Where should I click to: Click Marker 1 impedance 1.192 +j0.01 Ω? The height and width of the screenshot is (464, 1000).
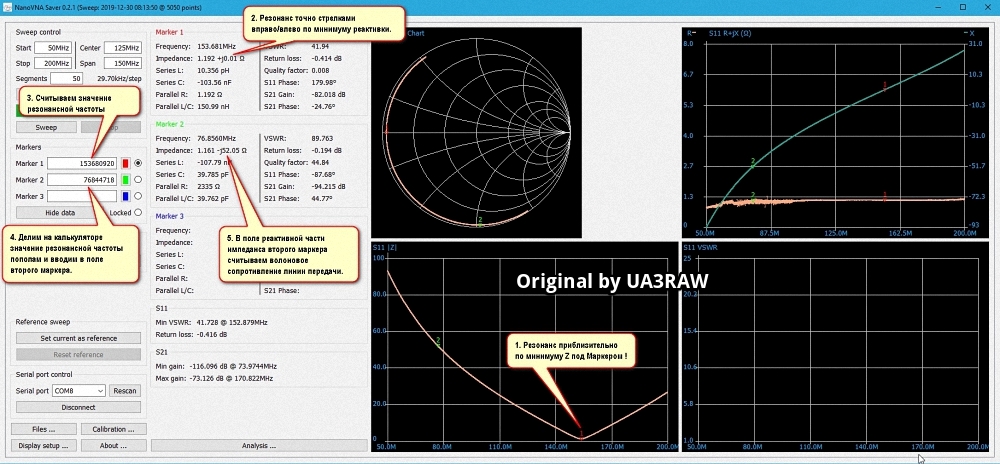pyautogui.click(x=221, y=59)
